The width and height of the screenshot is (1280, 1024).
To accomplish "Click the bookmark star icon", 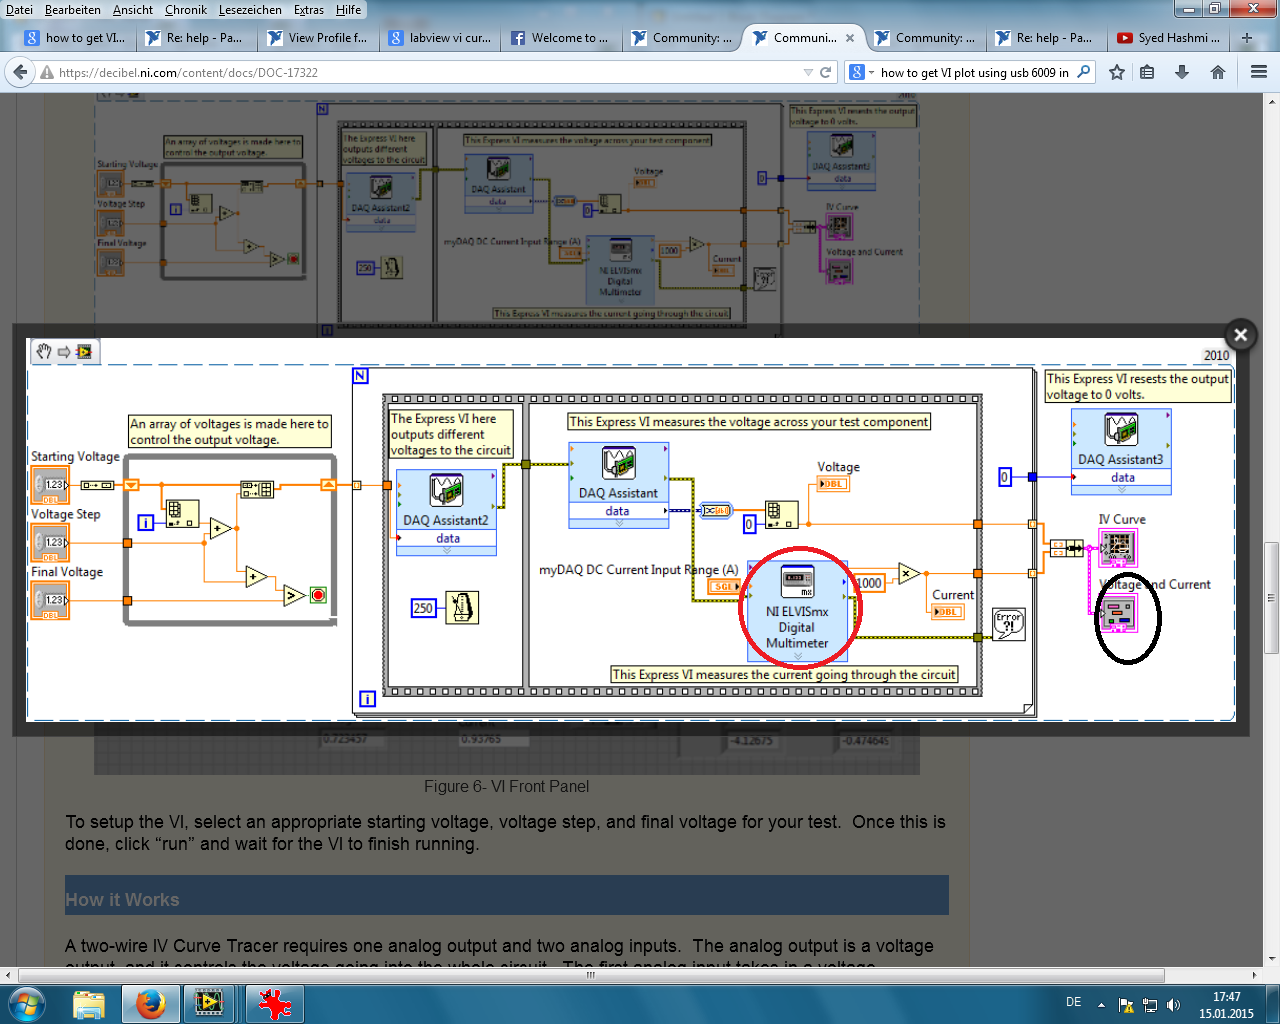I will point(1117,72).
